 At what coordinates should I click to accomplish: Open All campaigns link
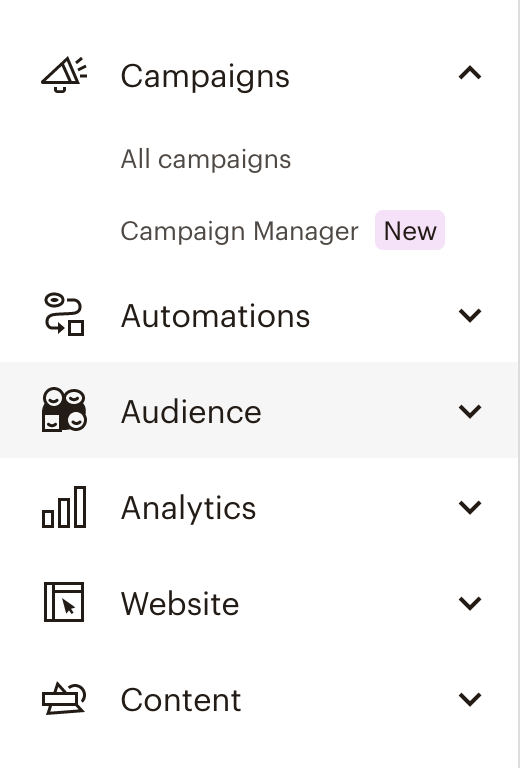(x=206, y=160)
